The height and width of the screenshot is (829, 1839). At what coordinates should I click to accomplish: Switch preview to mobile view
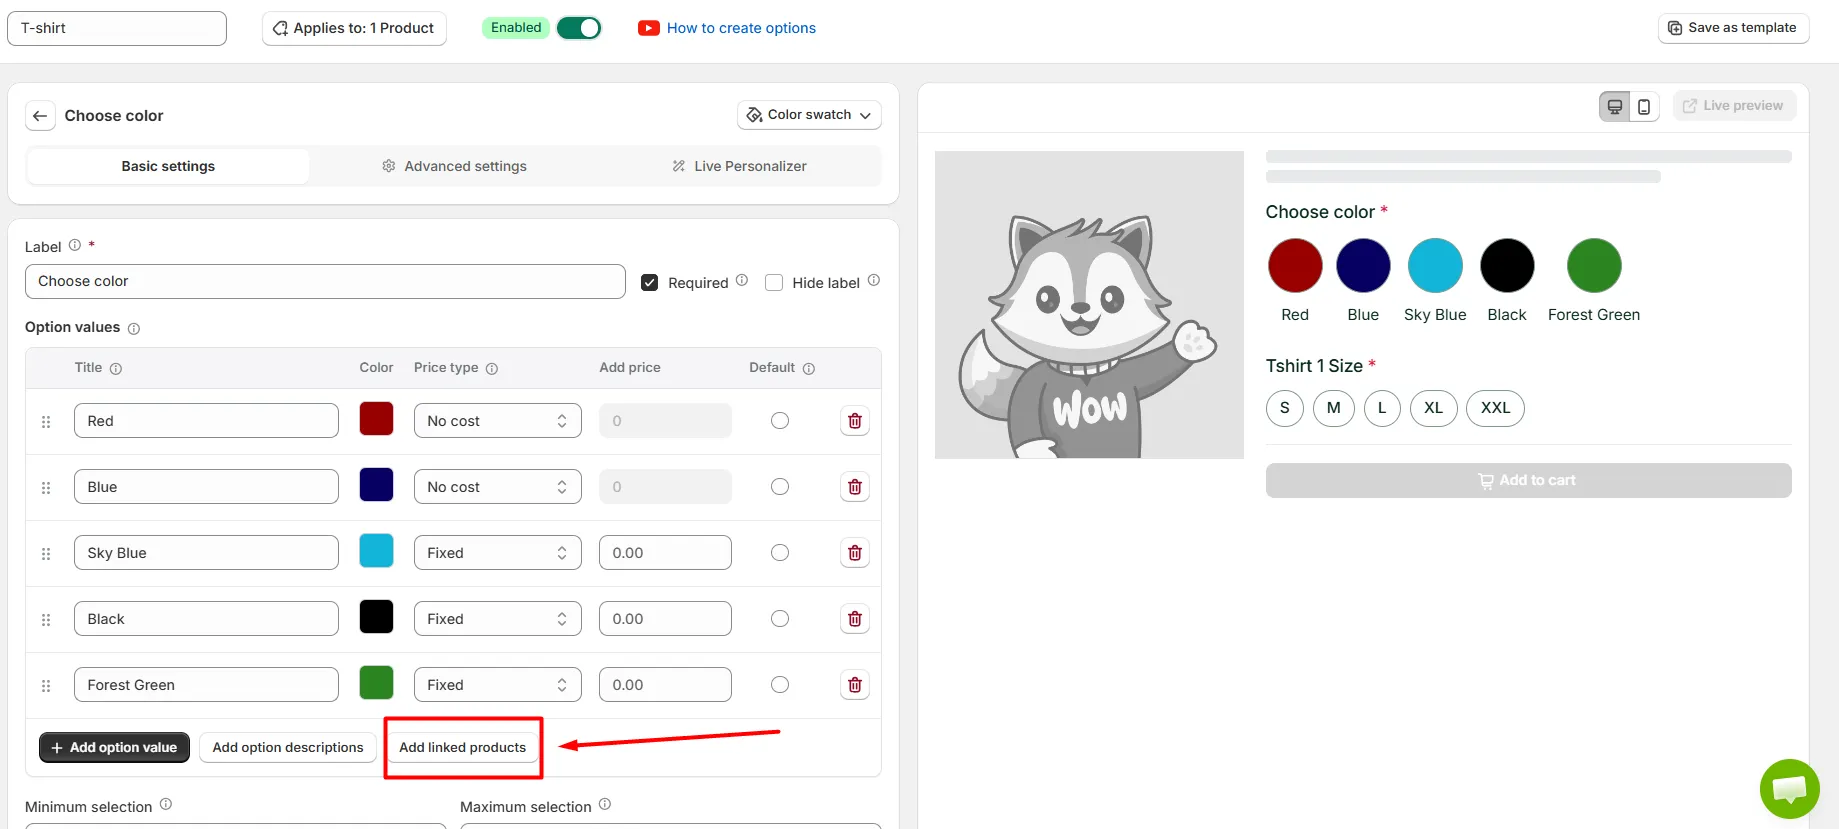point(1644,106)
